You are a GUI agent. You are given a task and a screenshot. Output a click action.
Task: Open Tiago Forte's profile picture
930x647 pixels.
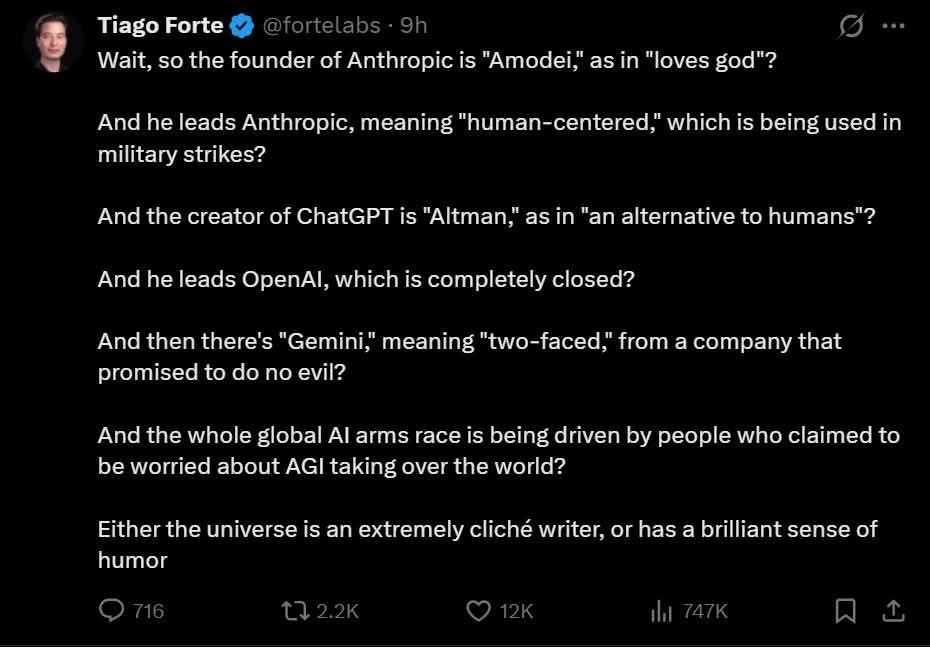pyautogui.click(x=53, y=42)
